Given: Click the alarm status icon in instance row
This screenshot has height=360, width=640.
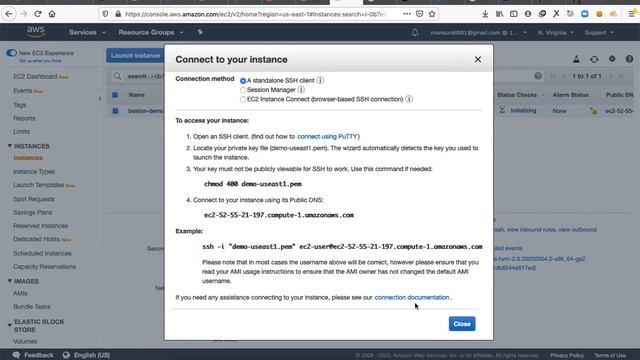Looking at the screenshot, I should pos(593,111).
